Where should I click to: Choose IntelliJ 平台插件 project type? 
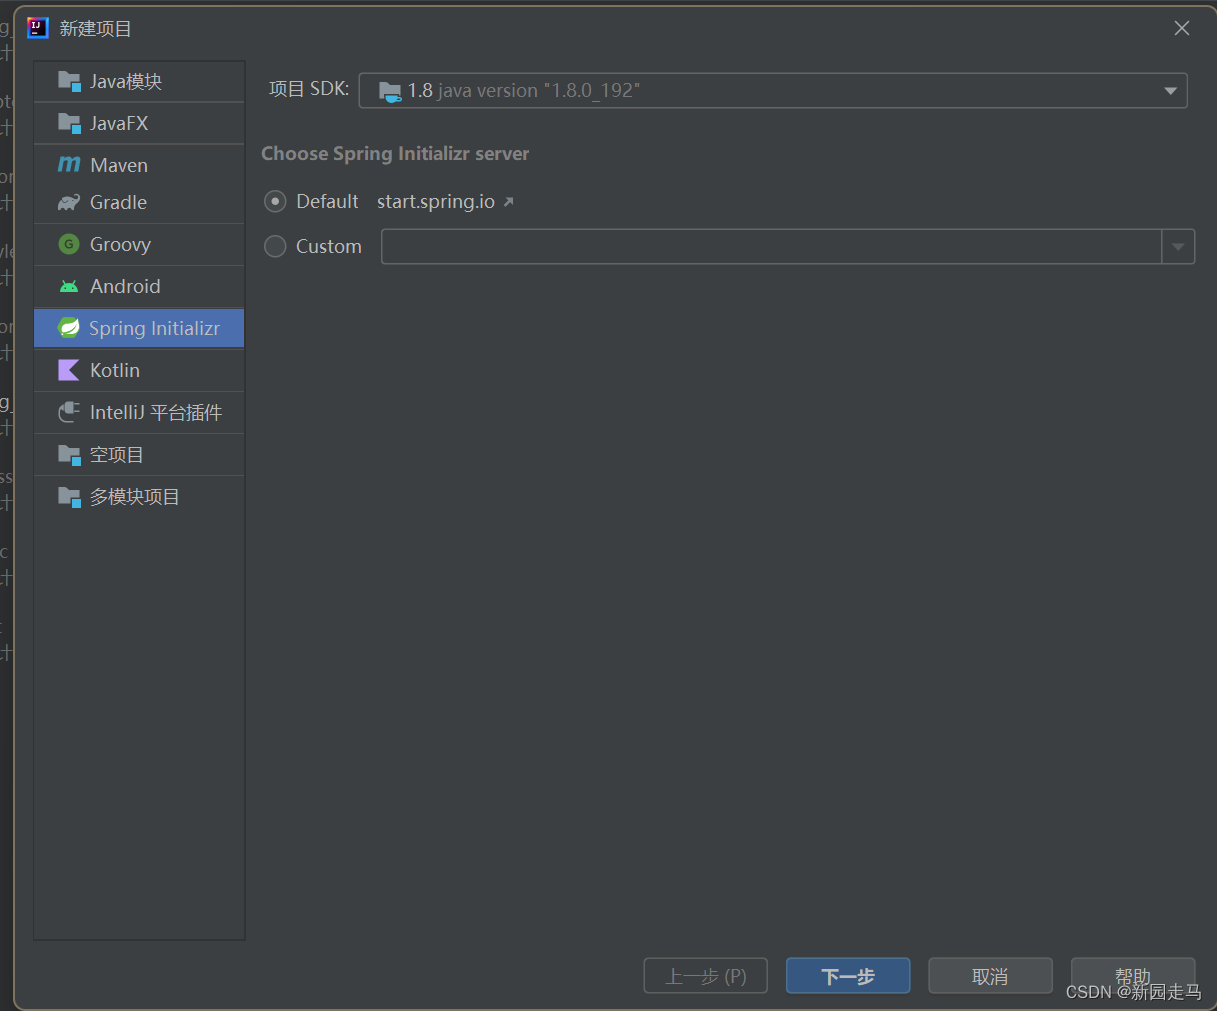click(139, 412)
